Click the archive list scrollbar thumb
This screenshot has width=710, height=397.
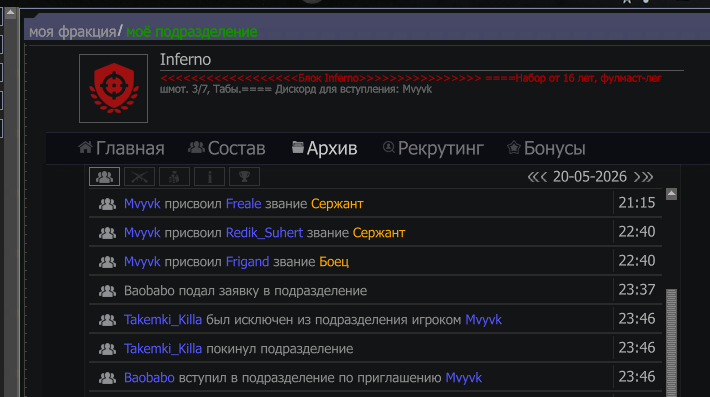(672, 343)
